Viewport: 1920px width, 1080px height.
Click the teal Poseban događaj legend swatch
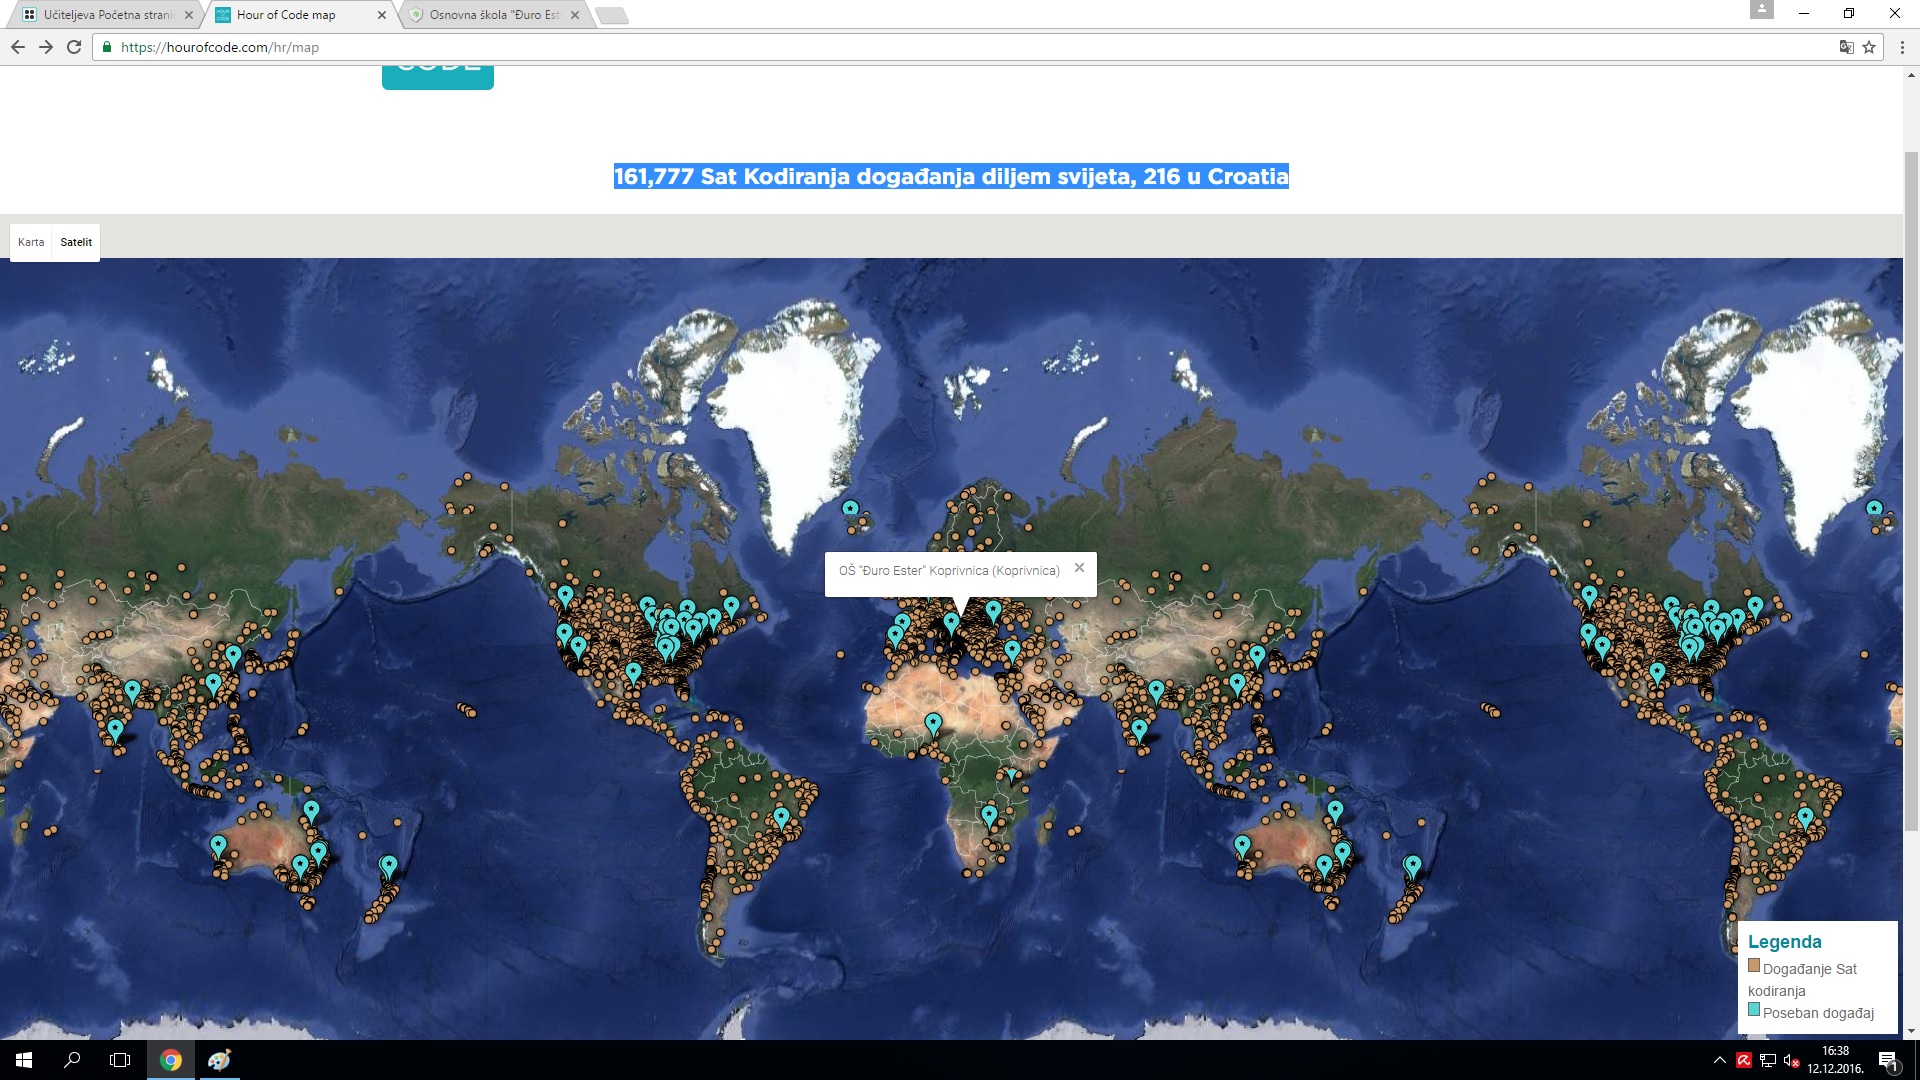(1754, 1010)
